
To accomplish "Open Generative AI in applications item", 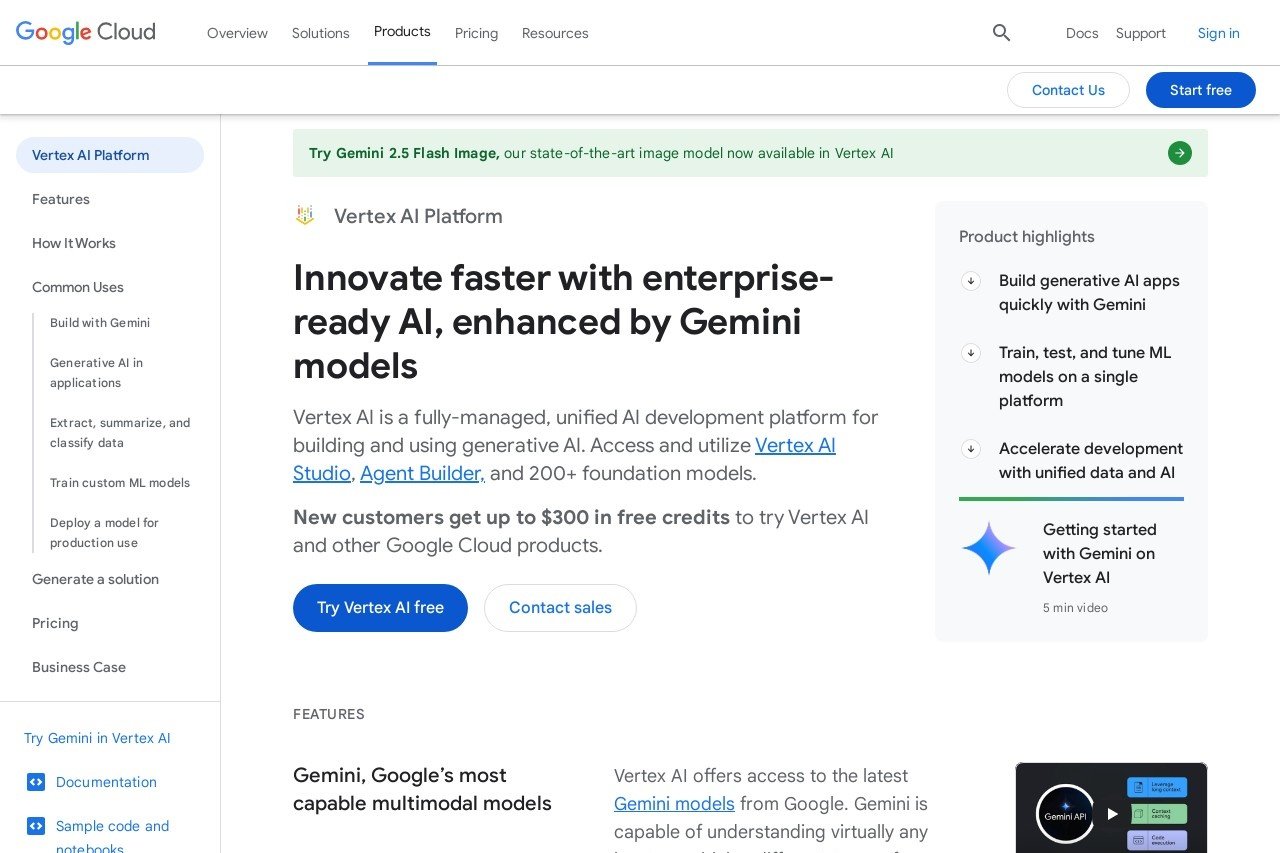I will tap(97, 373).
